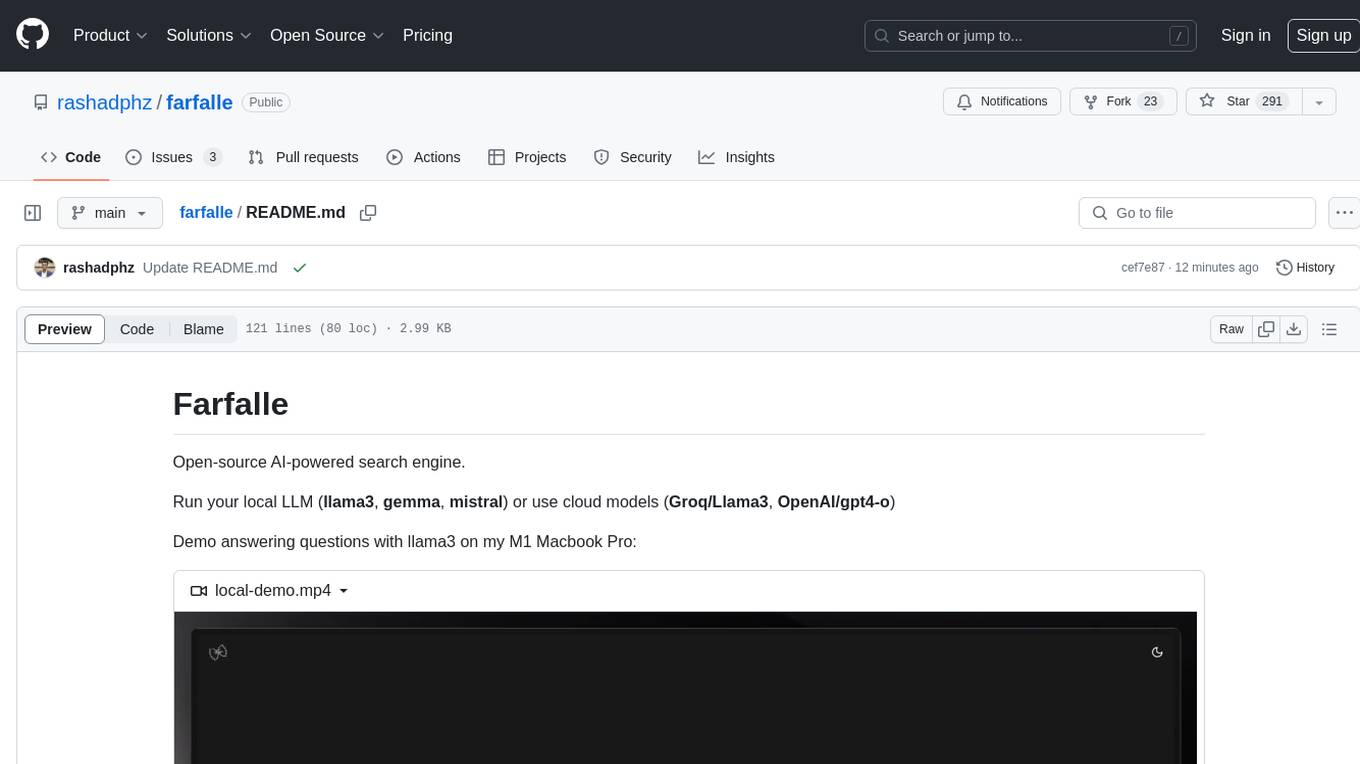Open the Product menu
This screenshot has height=764, width=1360.
110,35
